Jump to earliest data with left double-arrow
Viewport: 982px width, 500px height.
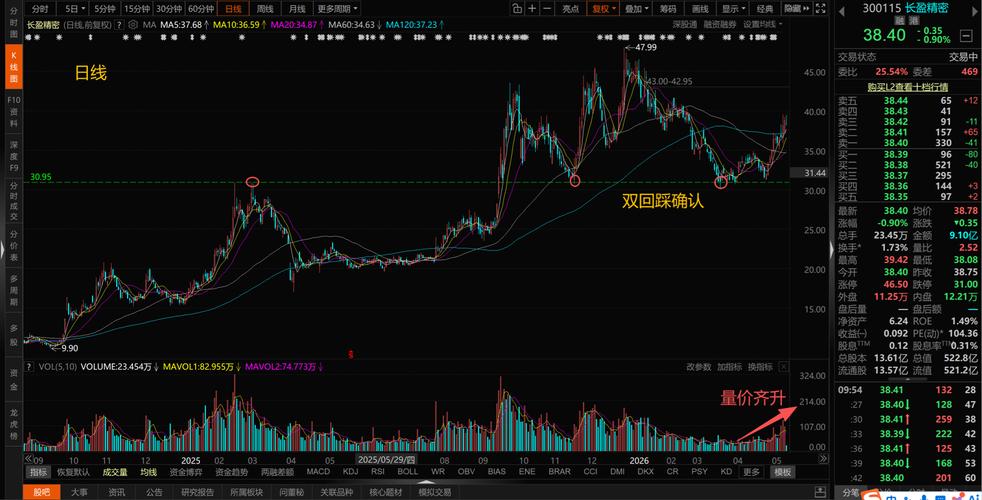point(28,459)
